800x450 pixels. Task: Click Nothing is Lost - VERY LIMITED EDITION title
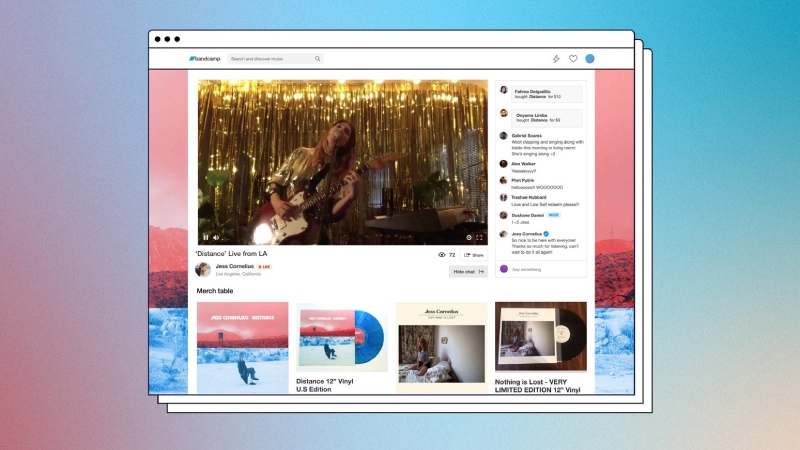pyautogui.click(x=538, y=386)
